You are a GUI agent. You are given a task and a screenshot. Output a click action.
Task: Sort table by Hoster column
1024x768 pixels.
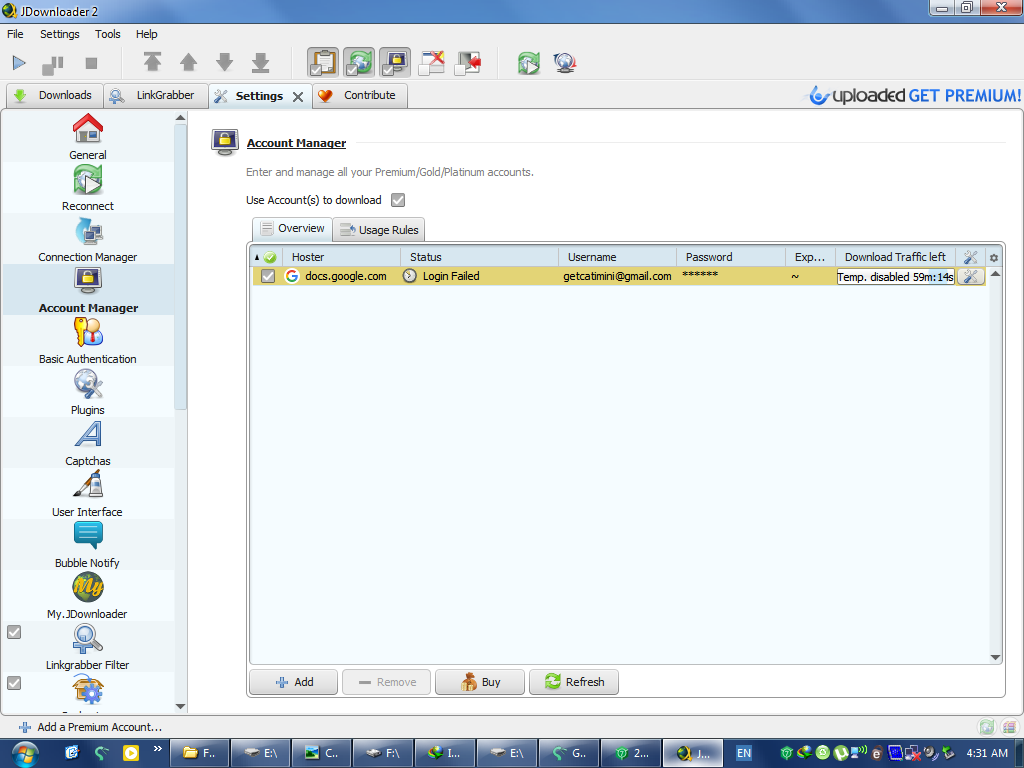click(342, 257)
